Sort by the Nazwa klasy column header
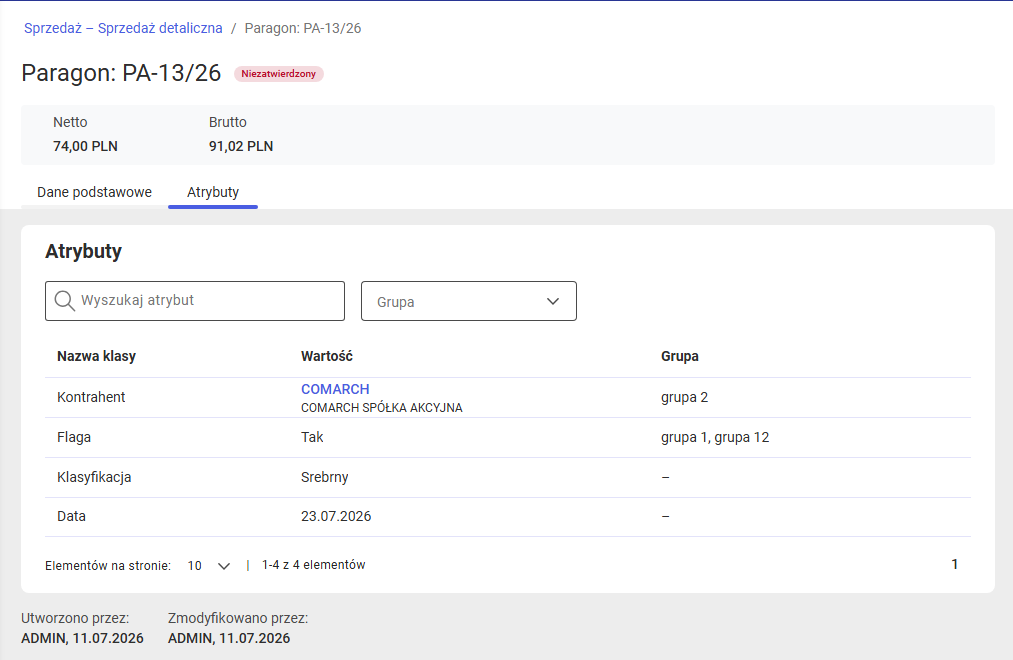The width and height of the screenshot is (1013, 660). tap(96, 356)
